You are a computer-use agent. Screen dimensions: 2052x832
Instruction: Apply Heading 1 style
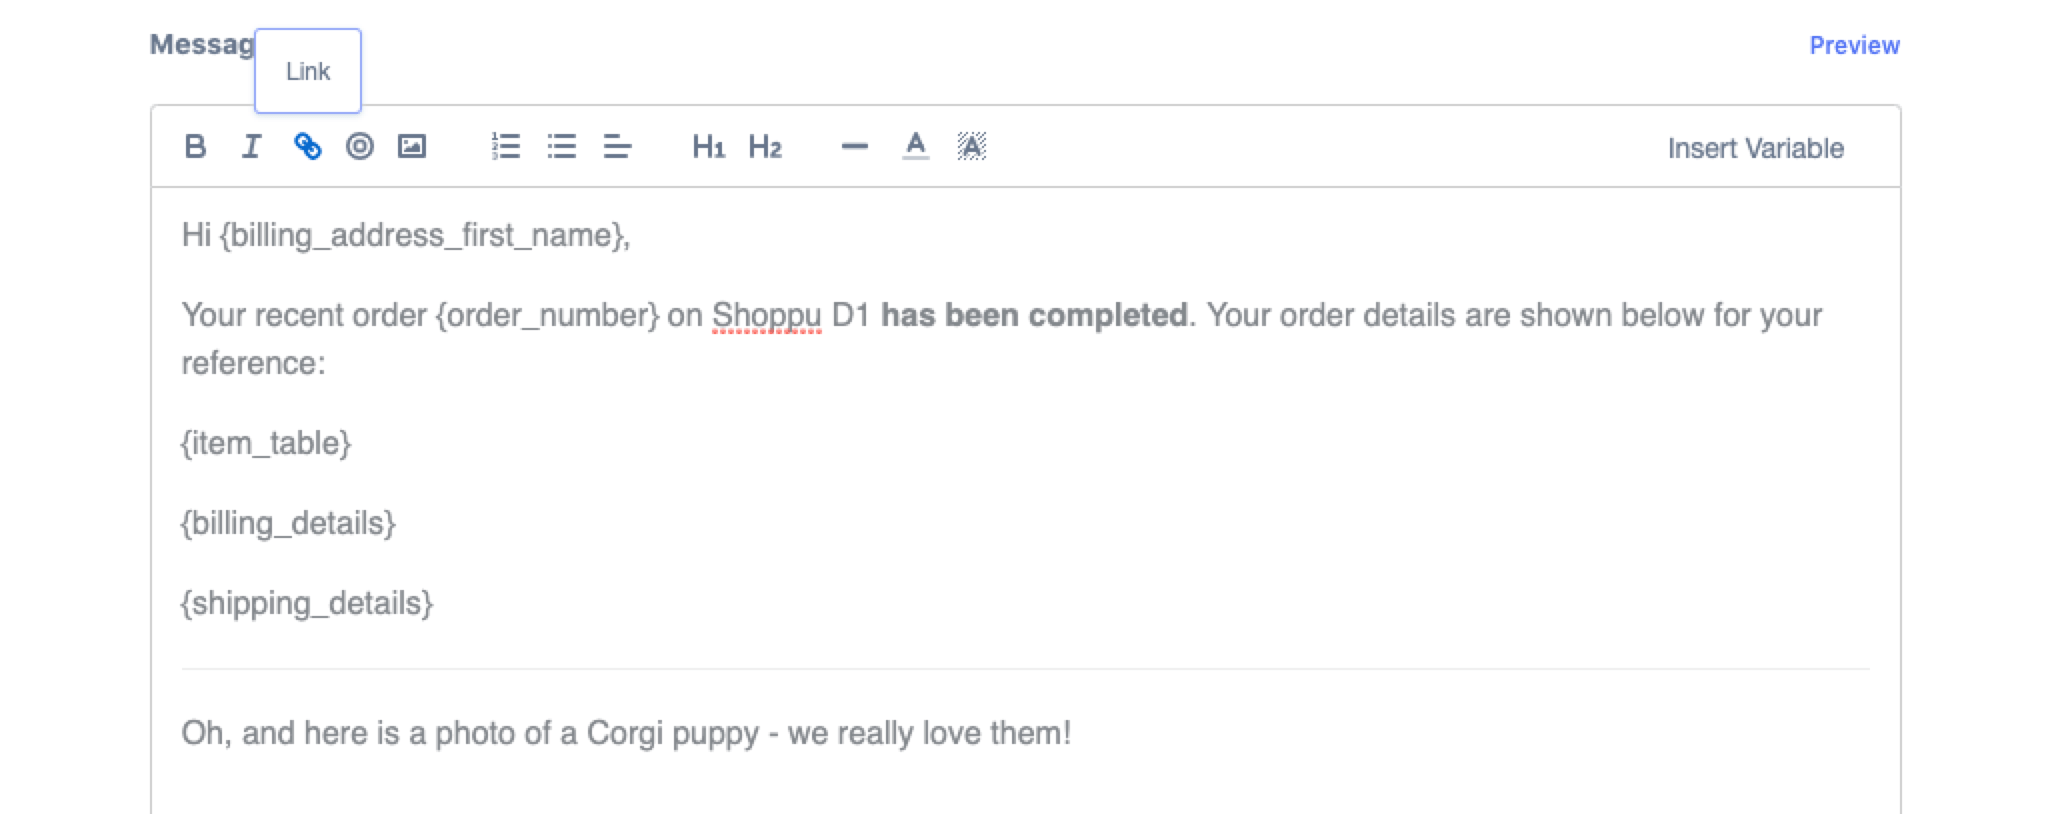tap(708, 147)
